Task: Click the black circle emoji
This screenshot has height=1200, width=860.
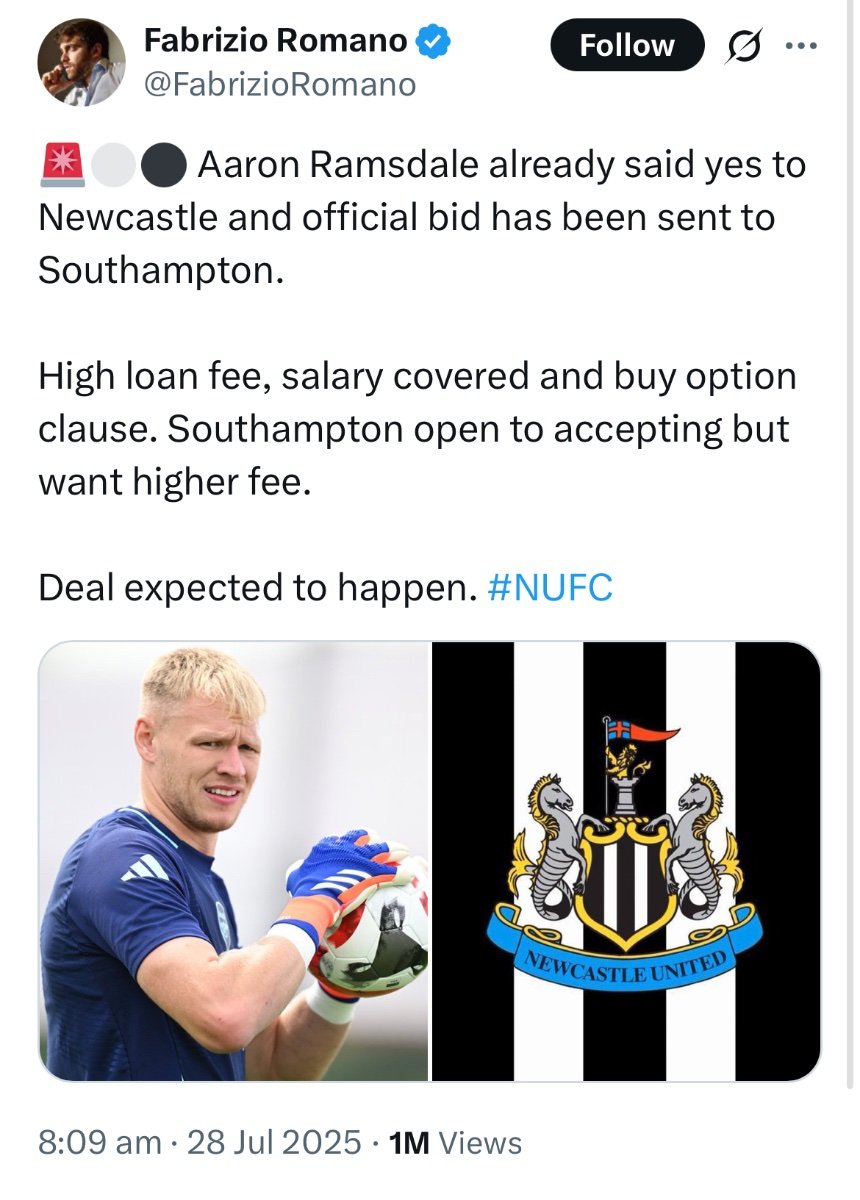Action: pyautogui.click(x=163, y=166)
